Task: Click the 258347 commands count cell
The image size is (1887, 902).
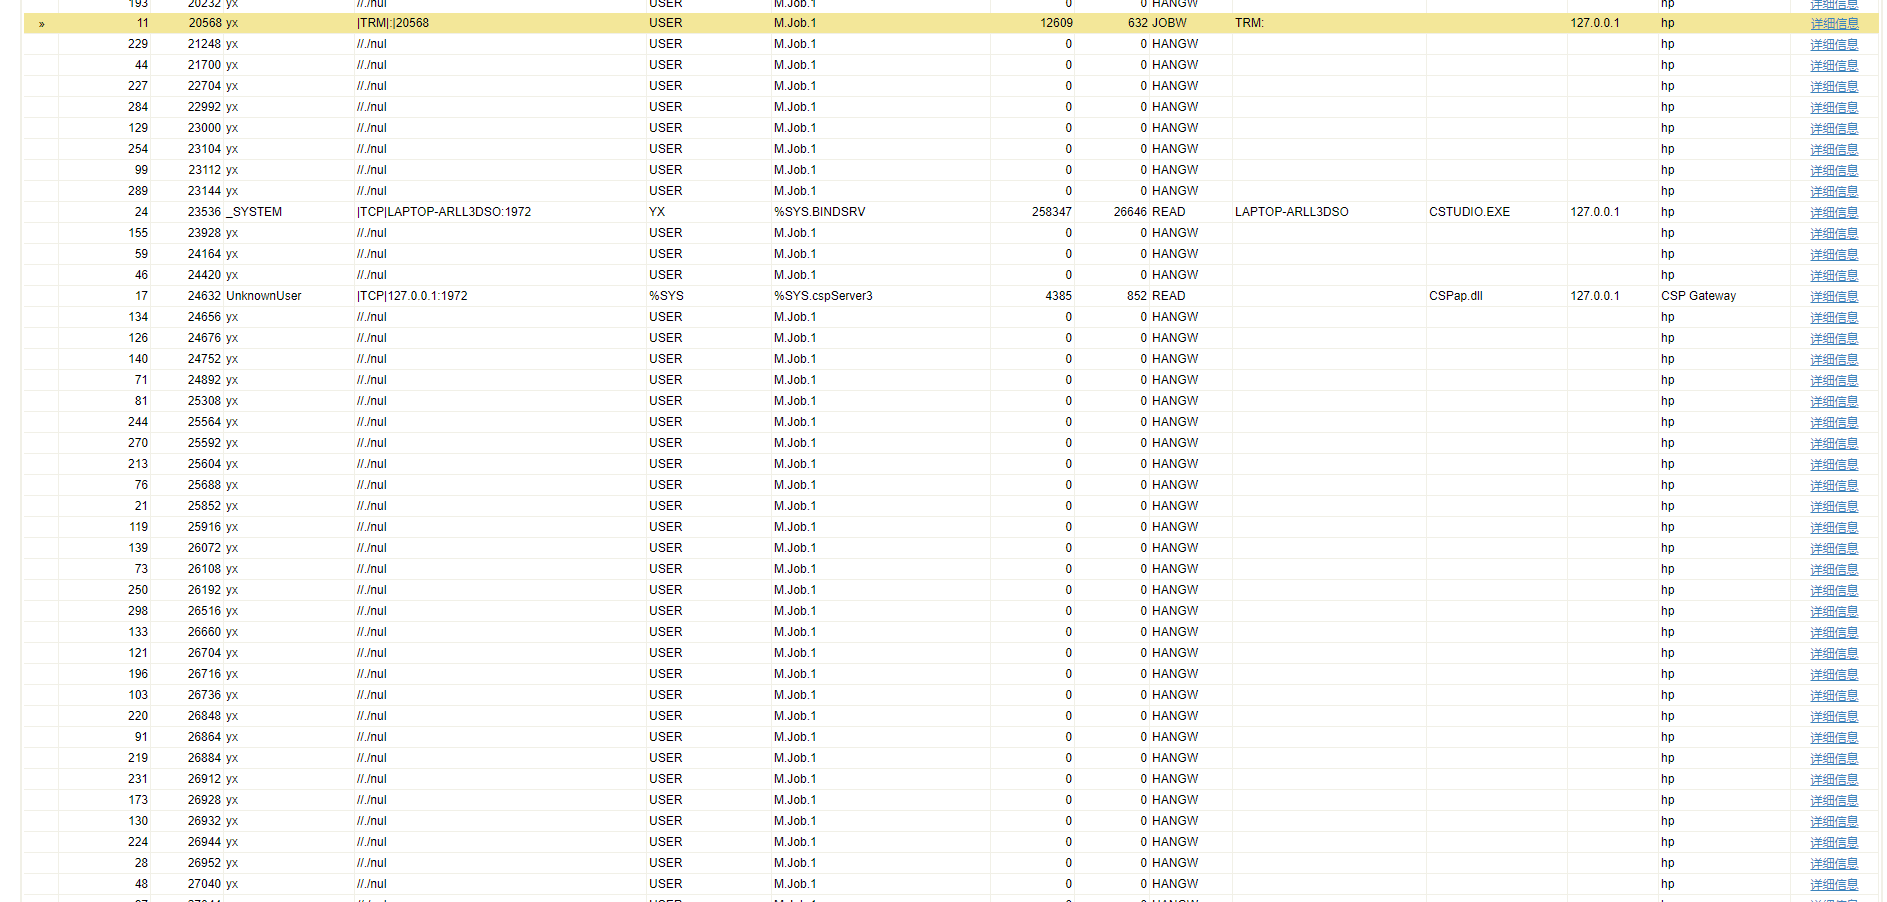Action: [x=1052, y=212]
